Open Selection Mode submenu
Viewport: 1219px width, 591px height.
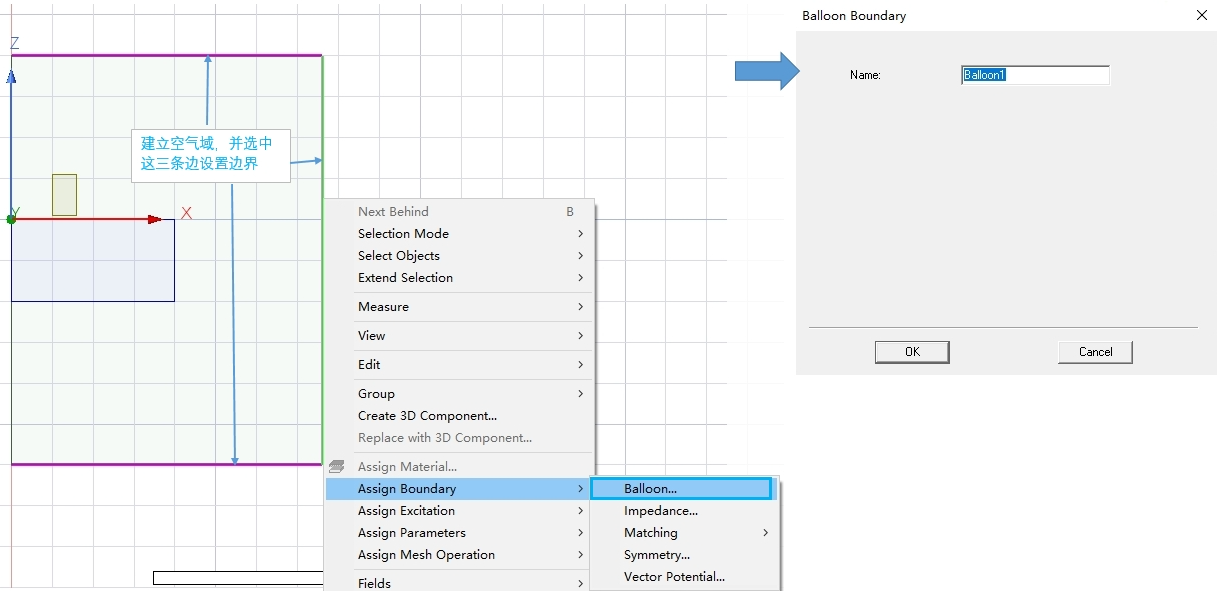[458, 234]
